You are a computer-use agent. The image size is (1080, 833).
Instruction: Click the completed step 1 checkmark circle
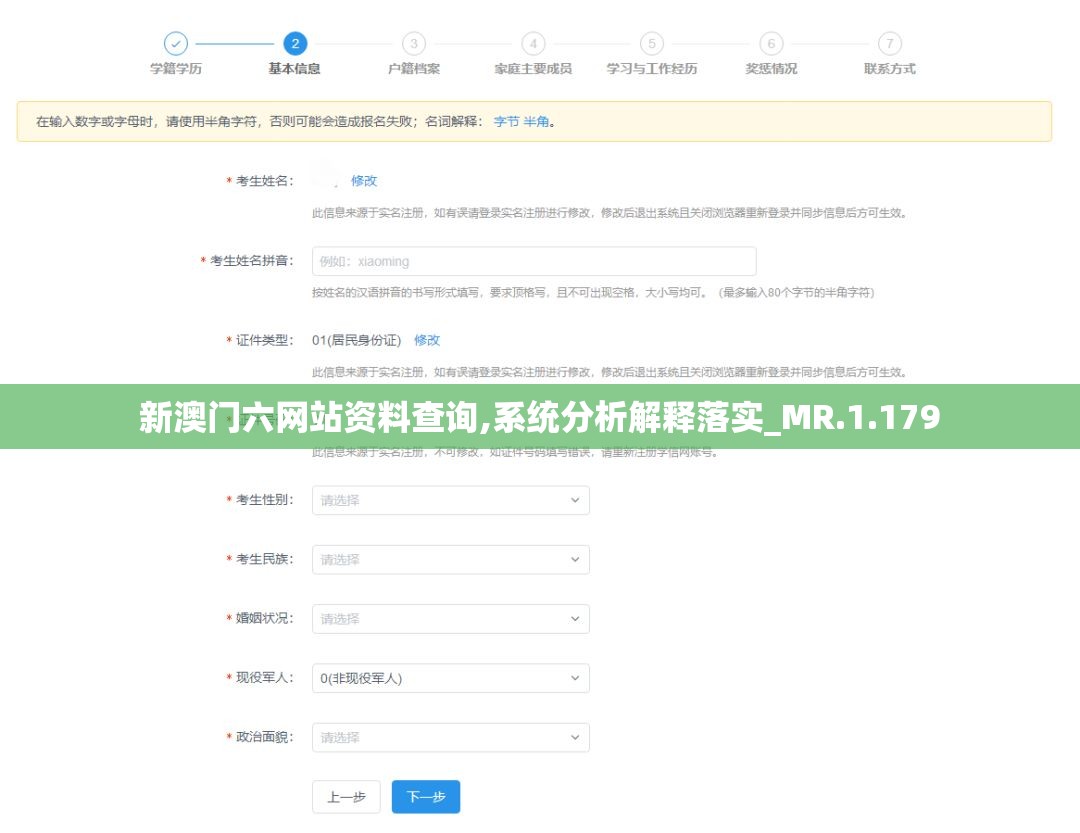click(x=176, y=43)
